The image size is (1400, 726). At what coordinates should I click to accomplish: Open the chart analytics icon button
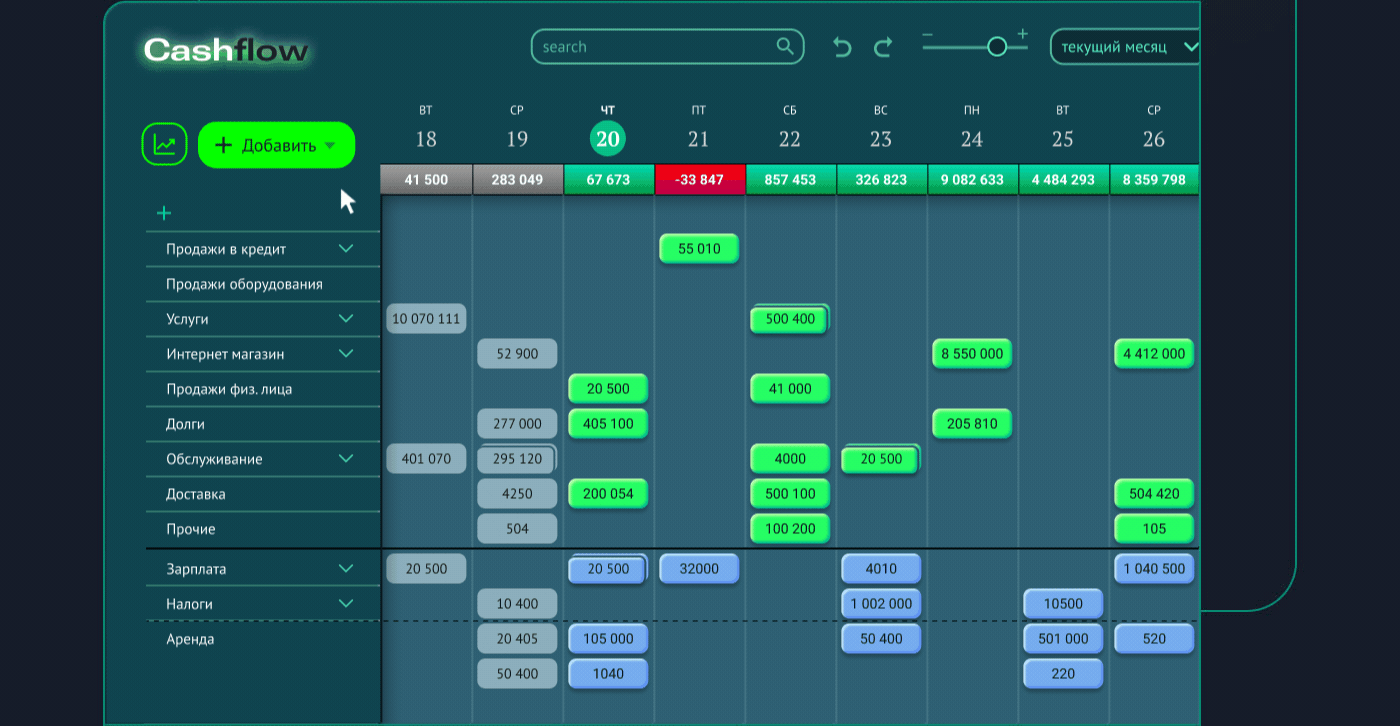pyautogui.click(x=164, y=145)
